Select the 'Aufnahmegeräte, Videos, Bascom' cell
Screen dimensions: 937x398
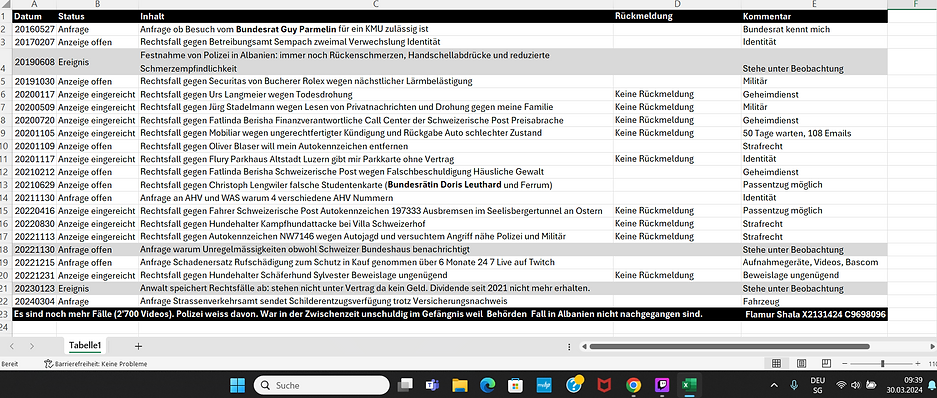[x=814, y=262]
